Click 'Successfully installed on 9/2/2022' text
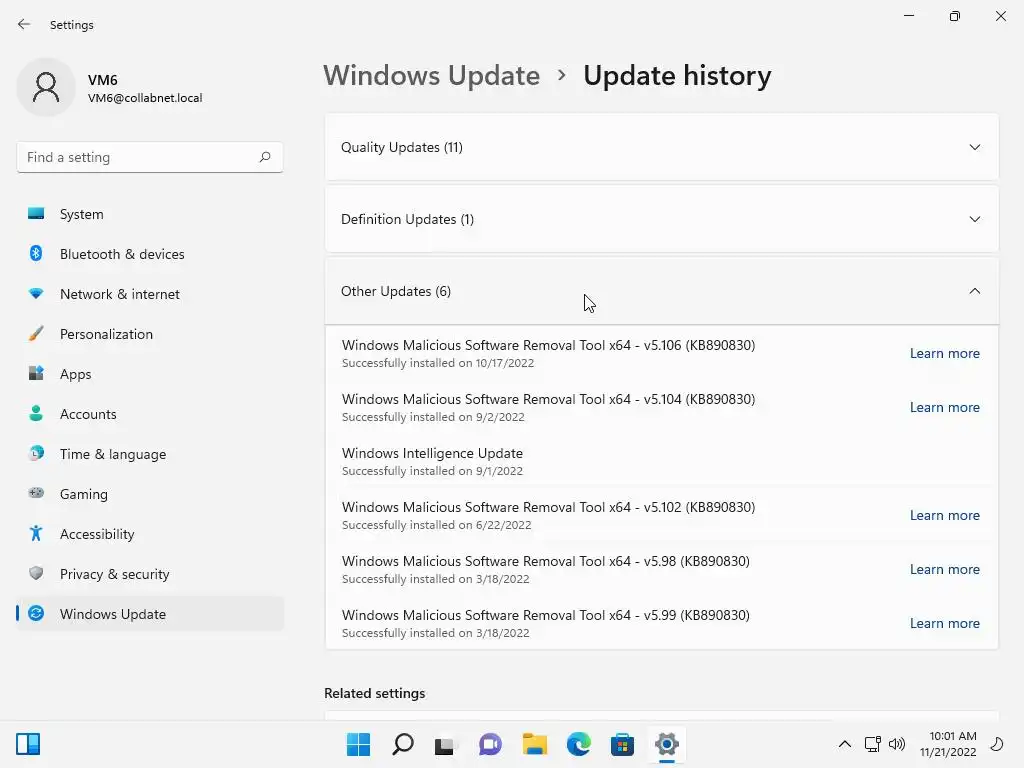This screenshot has width=1024, height=768. pos(433,417)
